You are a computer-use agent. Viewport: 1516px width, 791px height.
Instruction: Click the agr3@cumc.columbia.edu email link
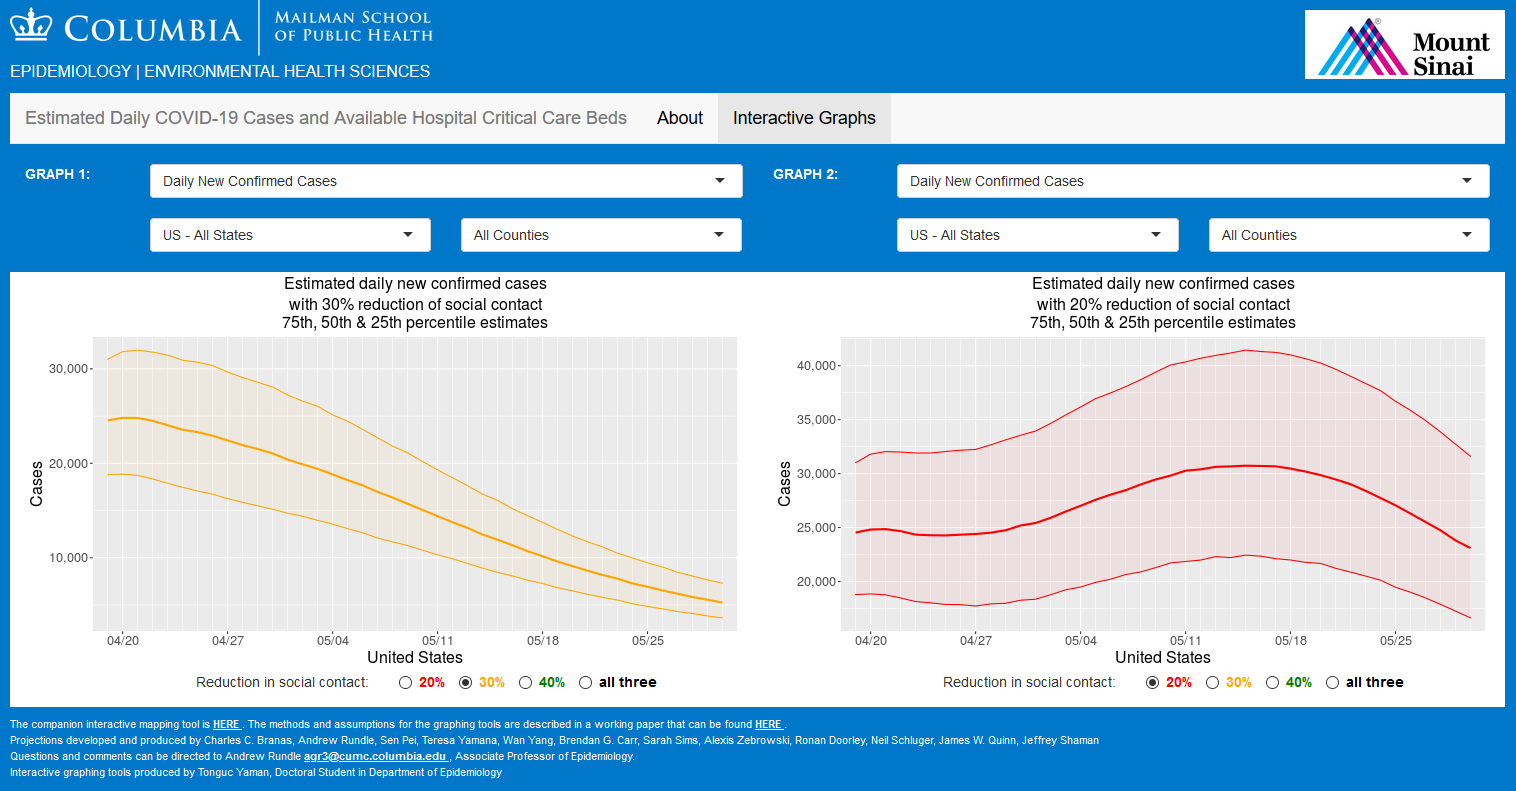375,756
